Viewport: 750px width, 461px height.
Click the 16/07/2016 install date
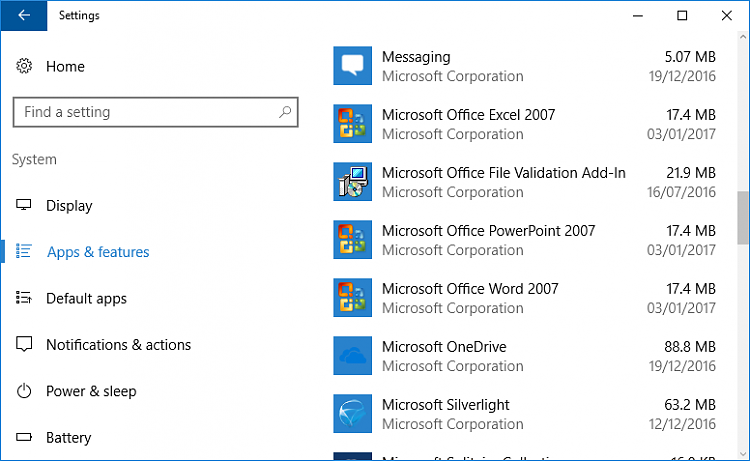(x=681, y=192)
